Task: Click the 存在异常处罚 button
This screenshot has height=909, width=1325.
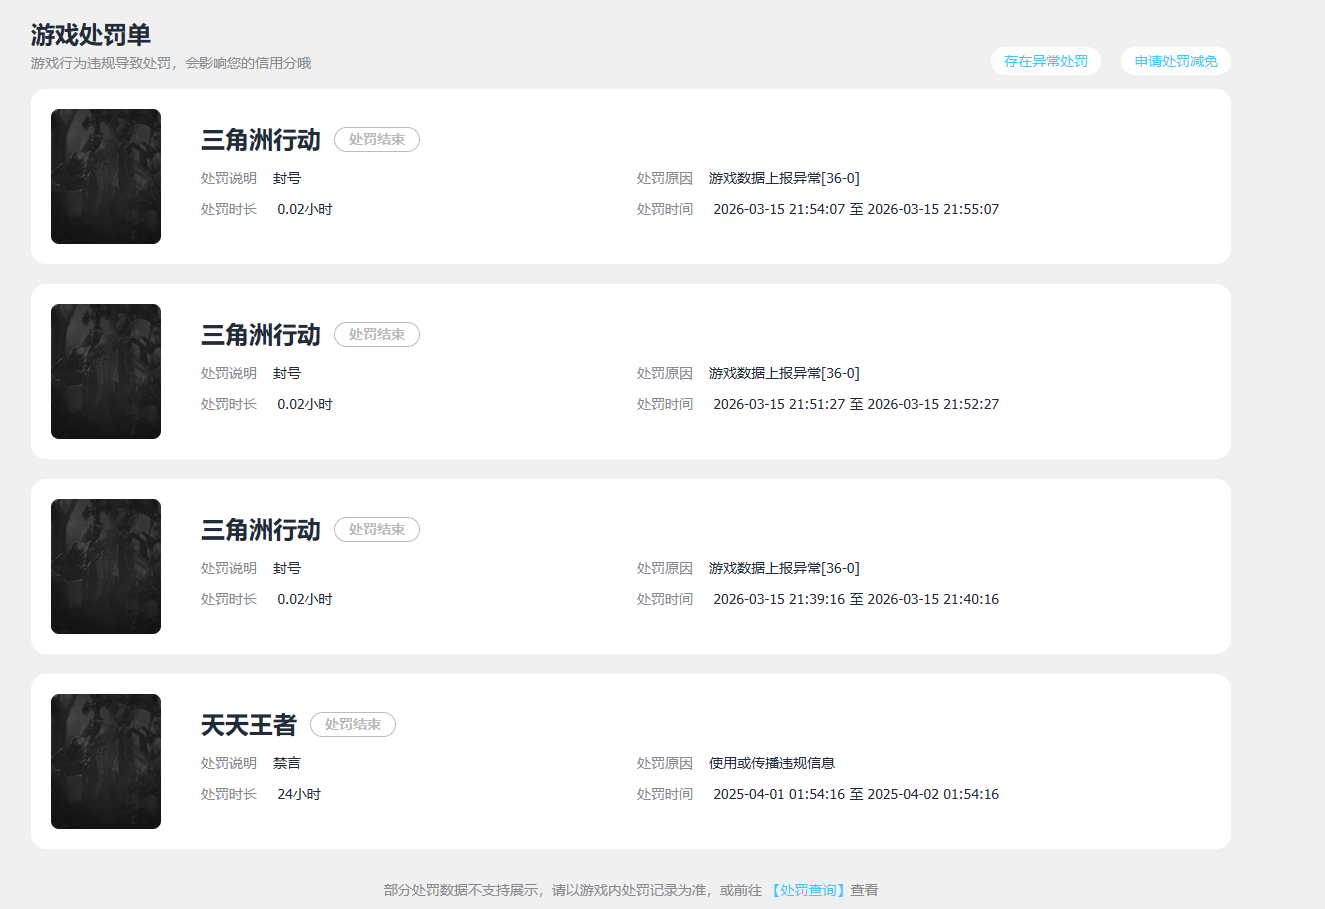Action: [x=1045, y=61]
